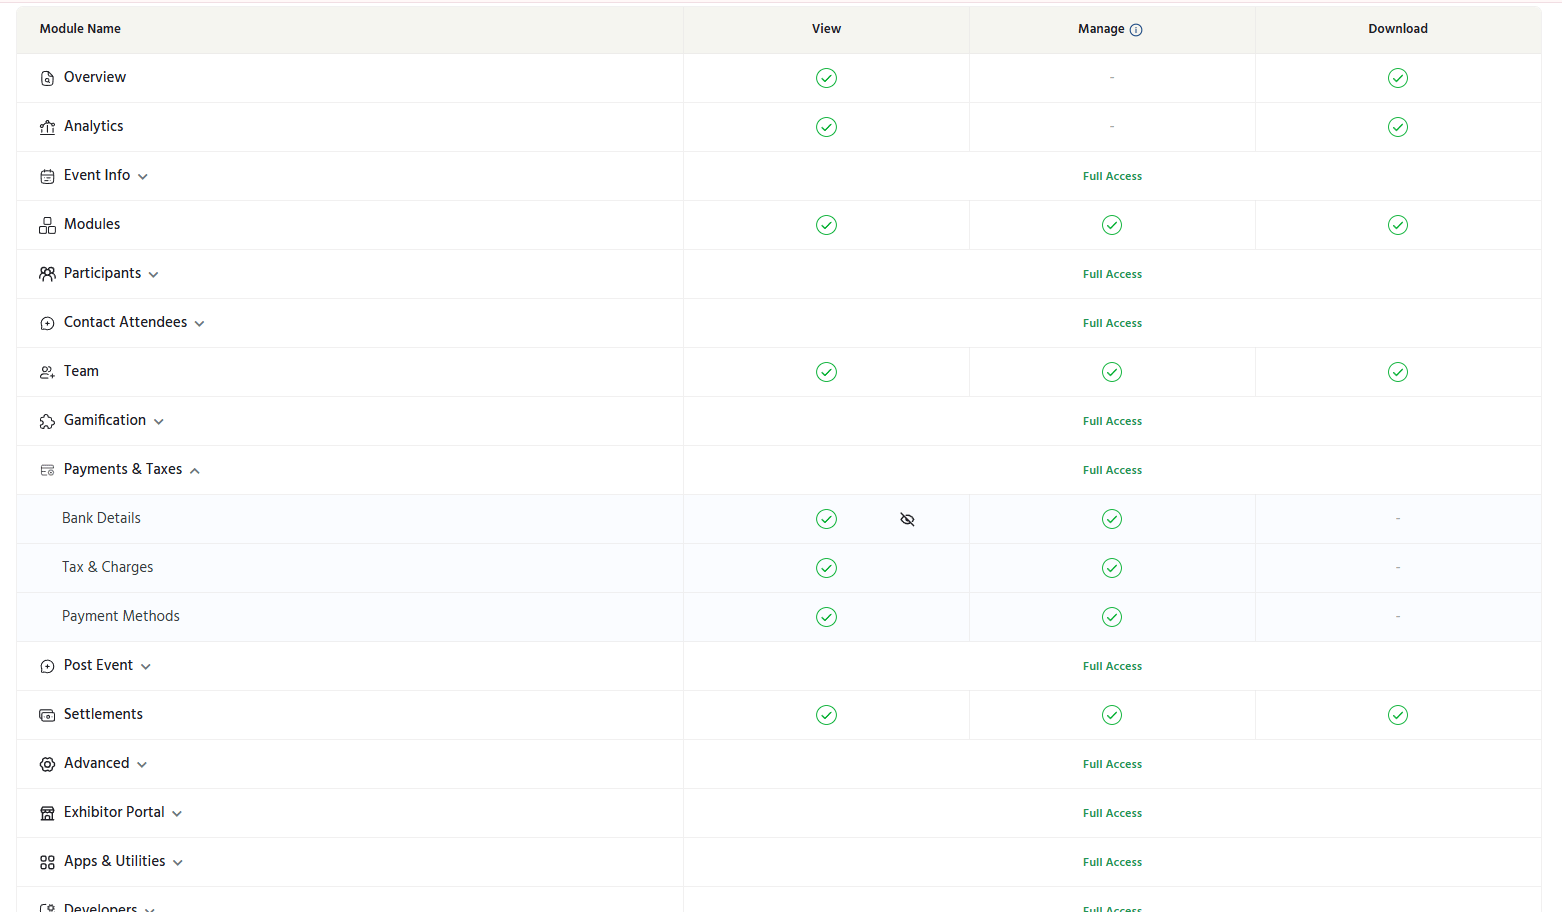Expand the Advanced chevron
Viewport: 1562px width, 912px height.
tap(142, 765)
